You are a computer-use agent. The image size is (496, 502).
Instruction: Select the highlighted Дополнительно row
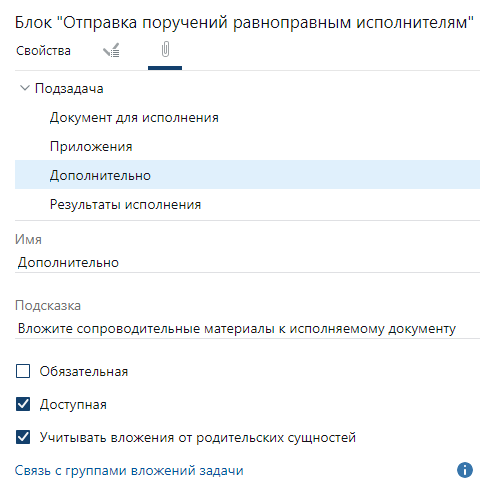click(x=247, y=175)
